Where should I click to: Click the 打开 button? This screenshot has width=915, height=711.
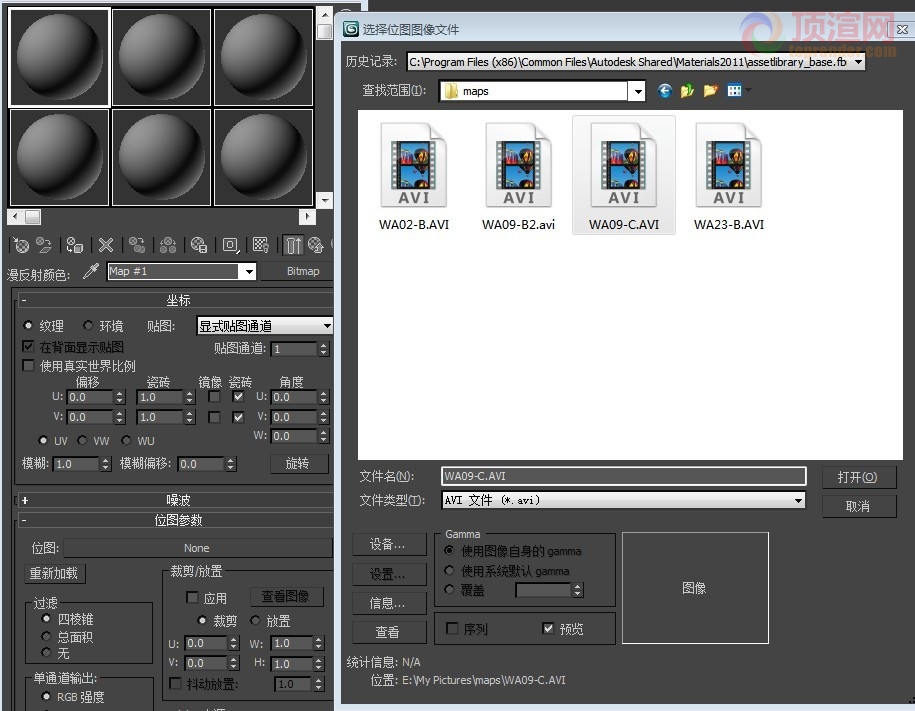coord(858,477)
